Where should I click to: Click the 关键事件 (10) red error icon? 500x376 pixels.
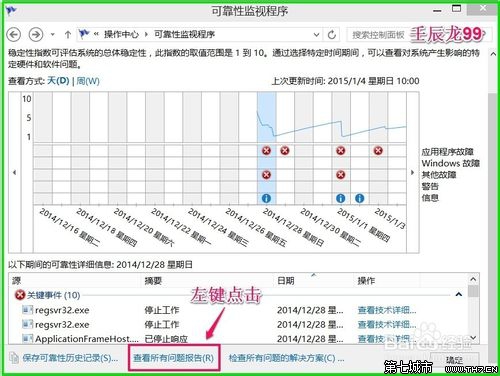point(20,295)
